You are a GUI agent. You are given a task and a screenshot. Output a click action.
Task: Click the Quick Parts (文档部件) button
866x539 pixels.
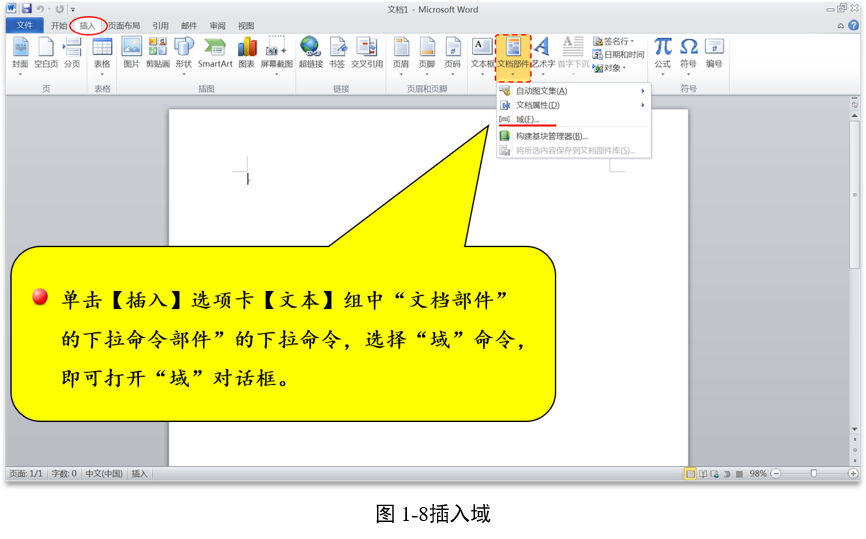click(x=513, y=57)
